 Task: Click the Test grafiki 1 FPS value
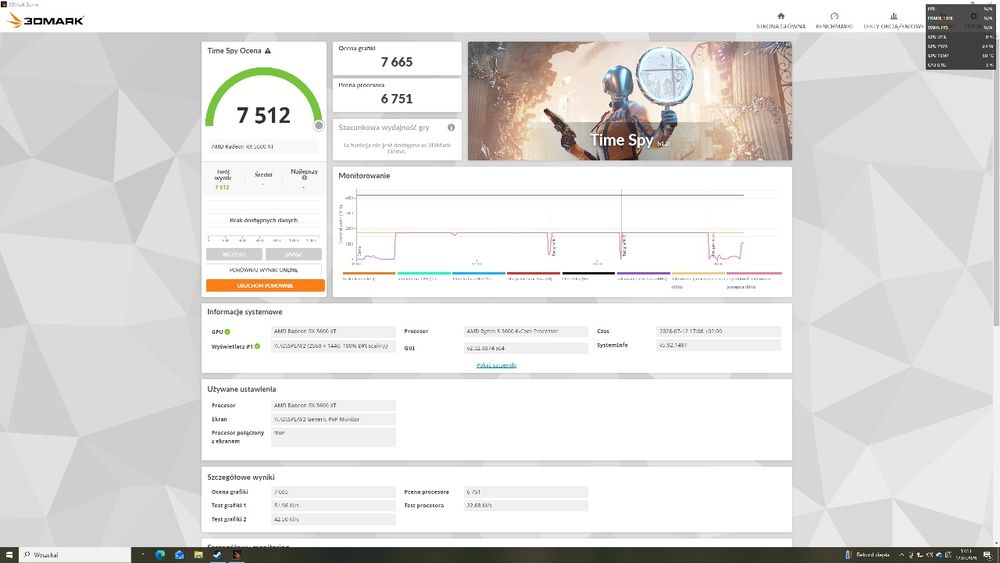[x=333, y=505]
